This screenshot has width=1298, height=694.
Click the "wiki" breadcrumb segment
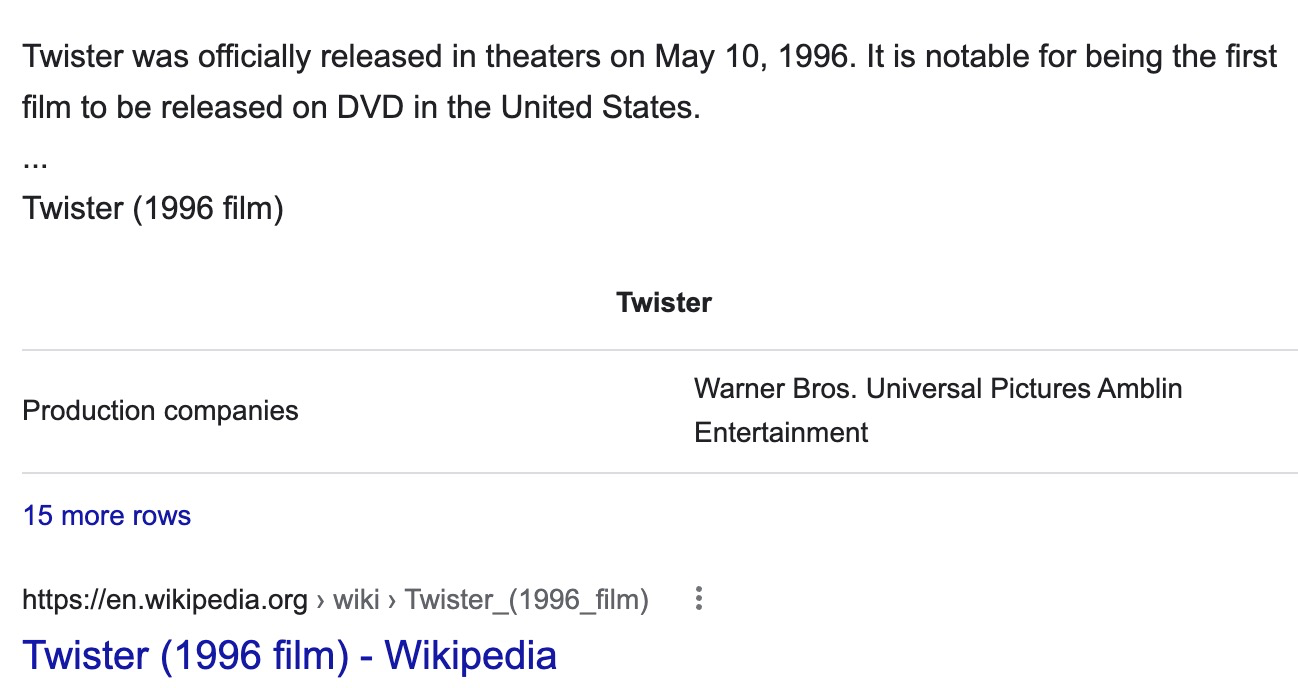[x=355, y=600]
